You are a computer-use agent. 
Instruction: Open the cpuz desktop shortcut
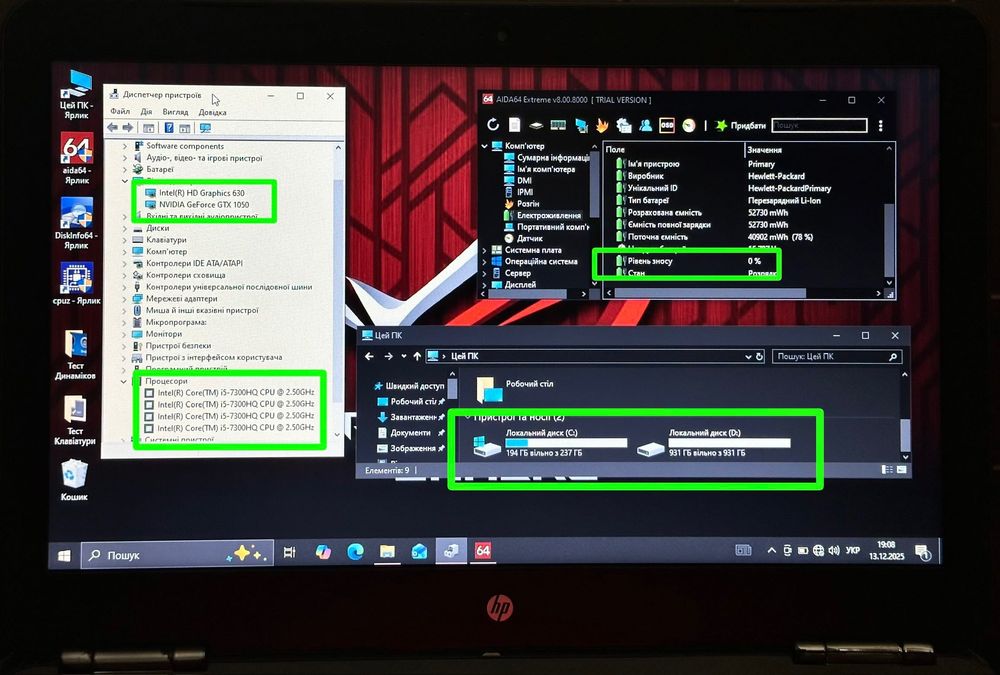77,284
